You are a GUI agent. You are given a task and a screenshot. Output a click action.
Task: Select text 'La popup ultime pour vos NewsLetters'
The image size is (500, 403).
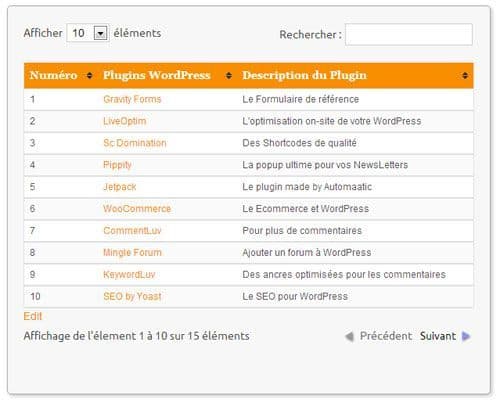325,165
